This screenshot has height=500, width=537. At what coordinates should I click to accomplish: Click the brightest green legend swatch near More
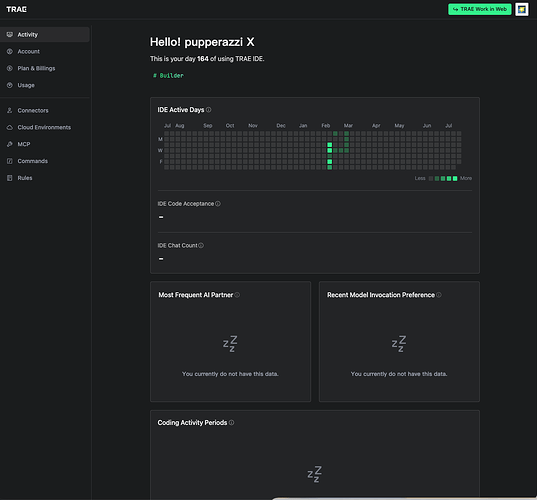click(x=455, y=178)
